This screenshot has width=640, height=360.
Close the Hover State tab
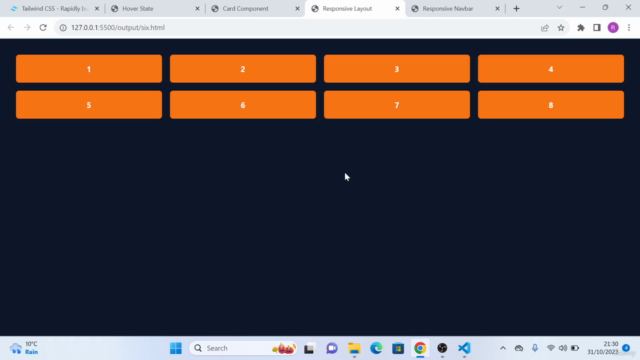pos(197,9)
